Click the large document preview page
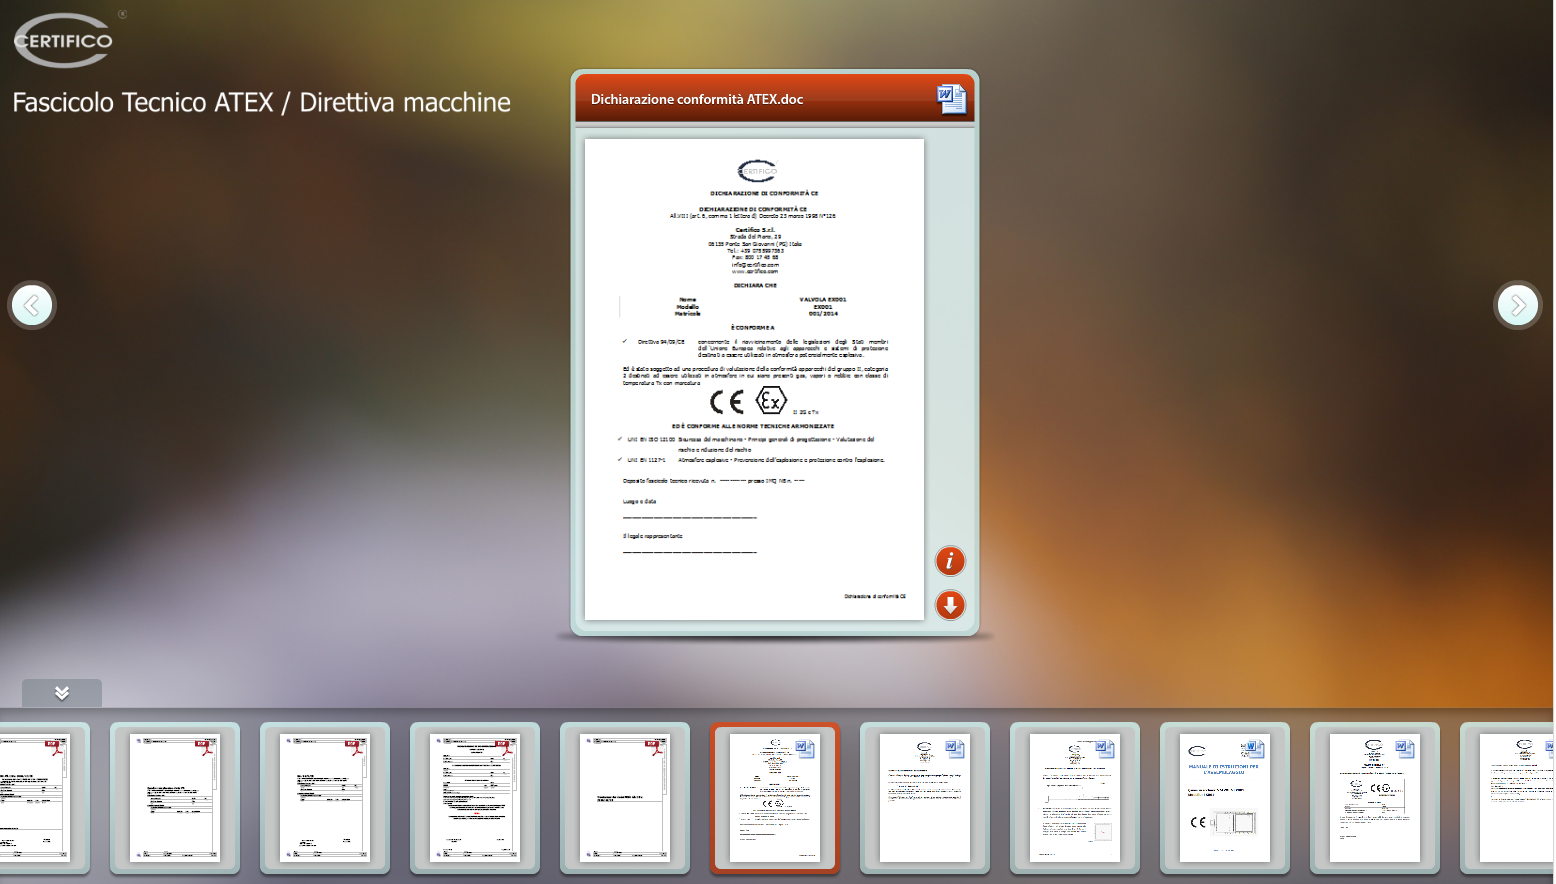The height and width of the screenshot is (884, 1556). [754, 378]
